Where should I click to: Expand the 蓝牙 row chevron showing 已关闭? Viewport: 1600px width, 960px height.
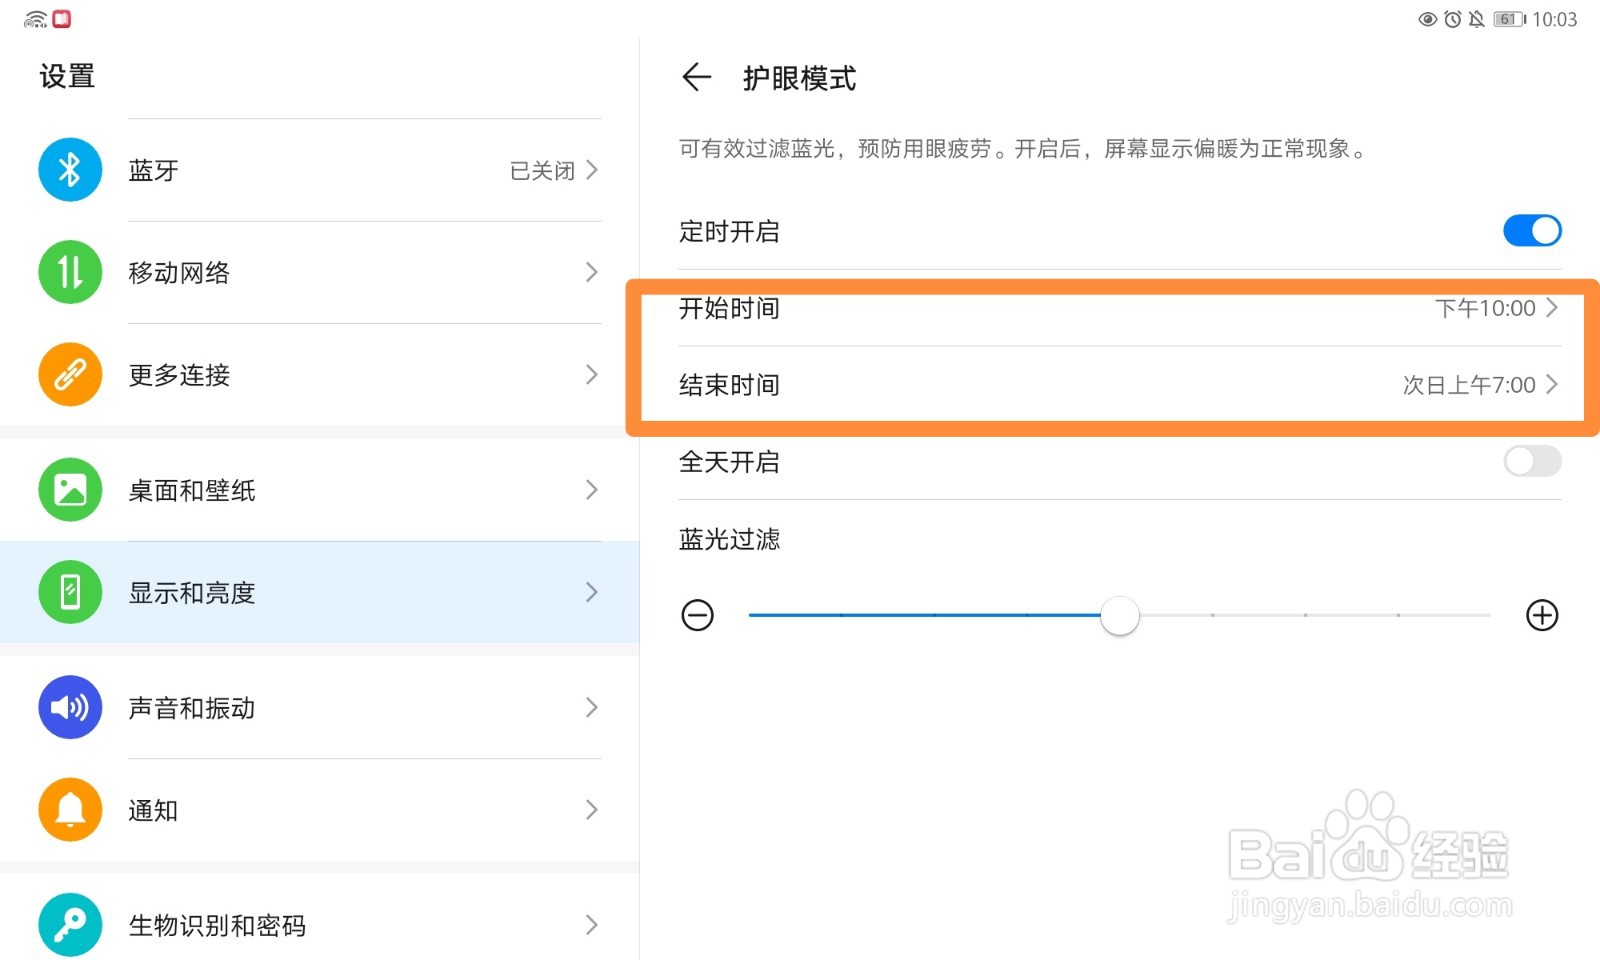coord(592,170)
